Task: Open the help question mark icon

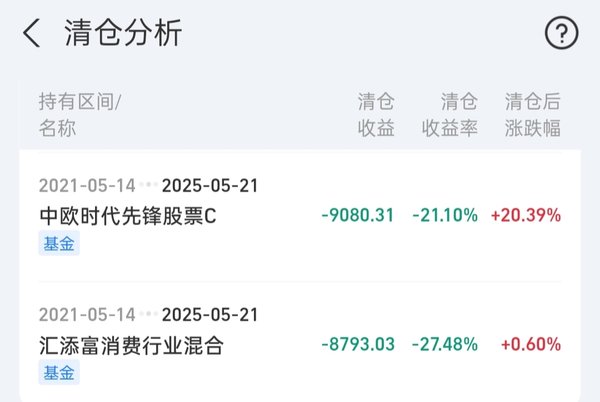Action: [561, 33]
